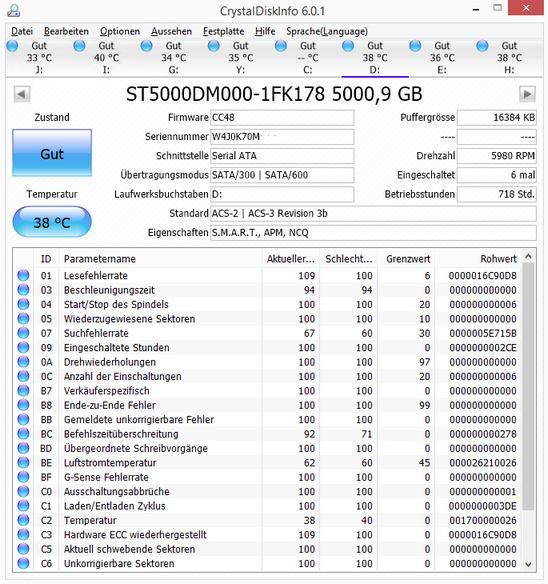Click status orb of Ausschaltungsabbrüche row

click(23, 491)
